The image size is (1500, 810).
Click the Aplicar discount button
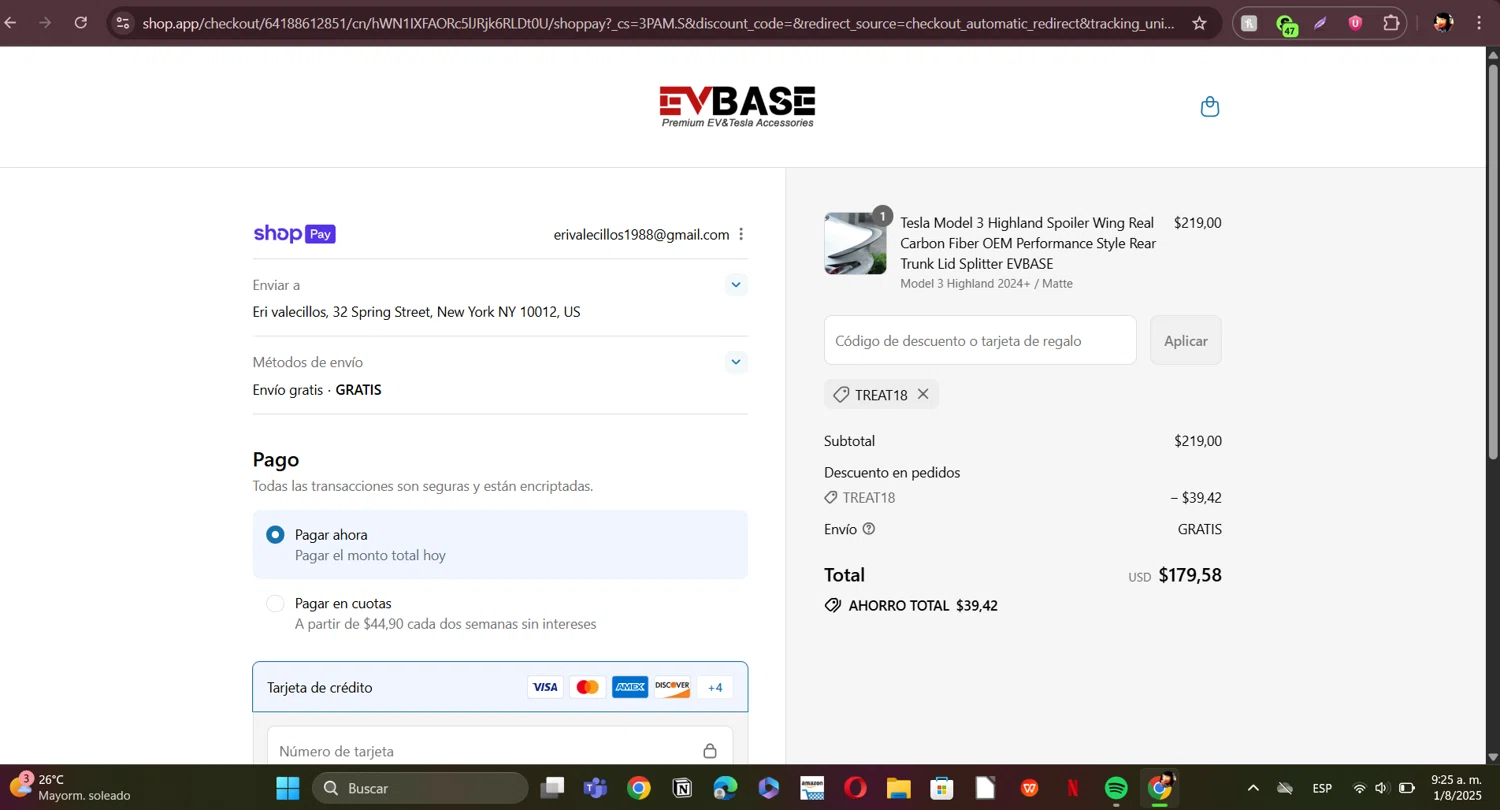1186,340
